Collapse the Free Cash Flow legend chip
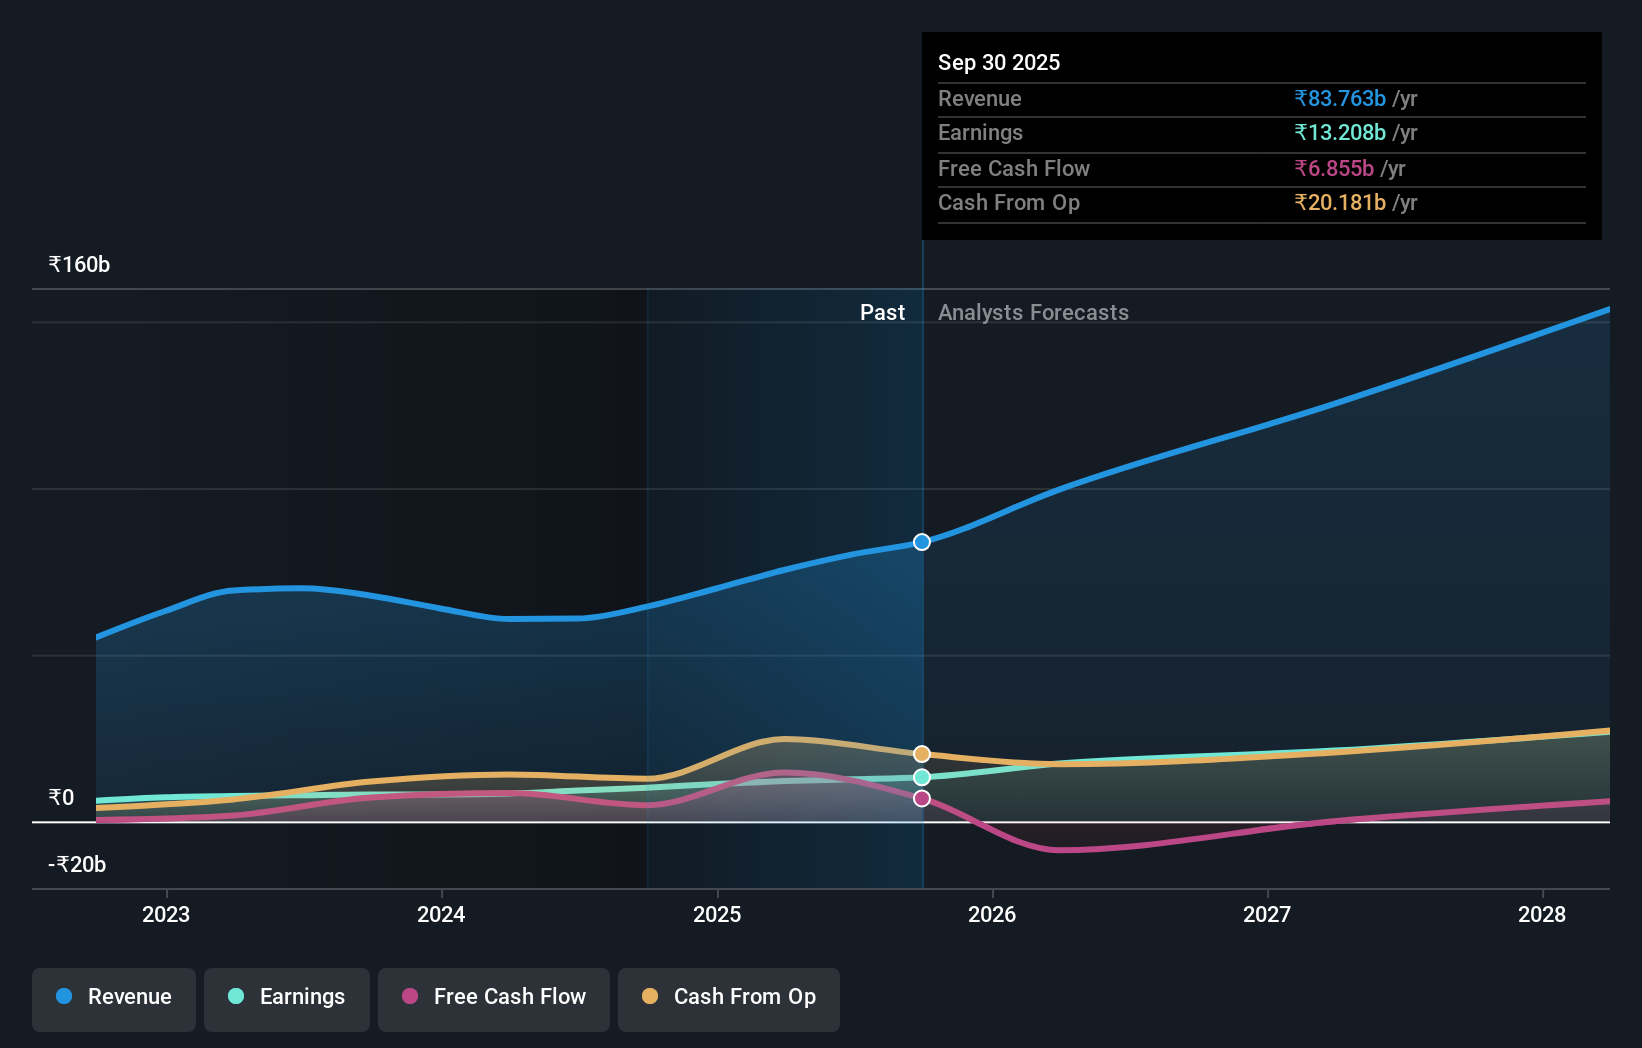 (x=494, y=997)
